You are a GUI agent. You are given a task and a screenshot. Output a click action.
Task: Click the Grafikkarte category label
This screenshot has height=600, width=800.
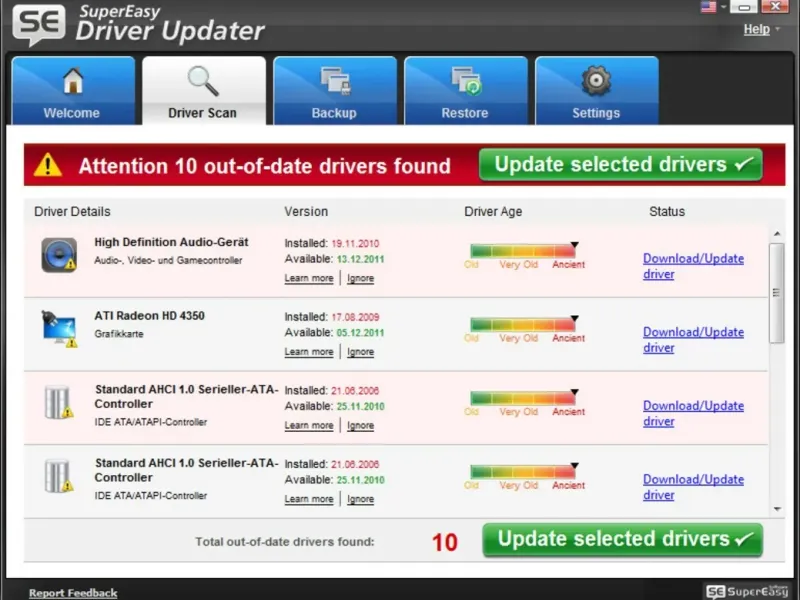tap(119, 334)
